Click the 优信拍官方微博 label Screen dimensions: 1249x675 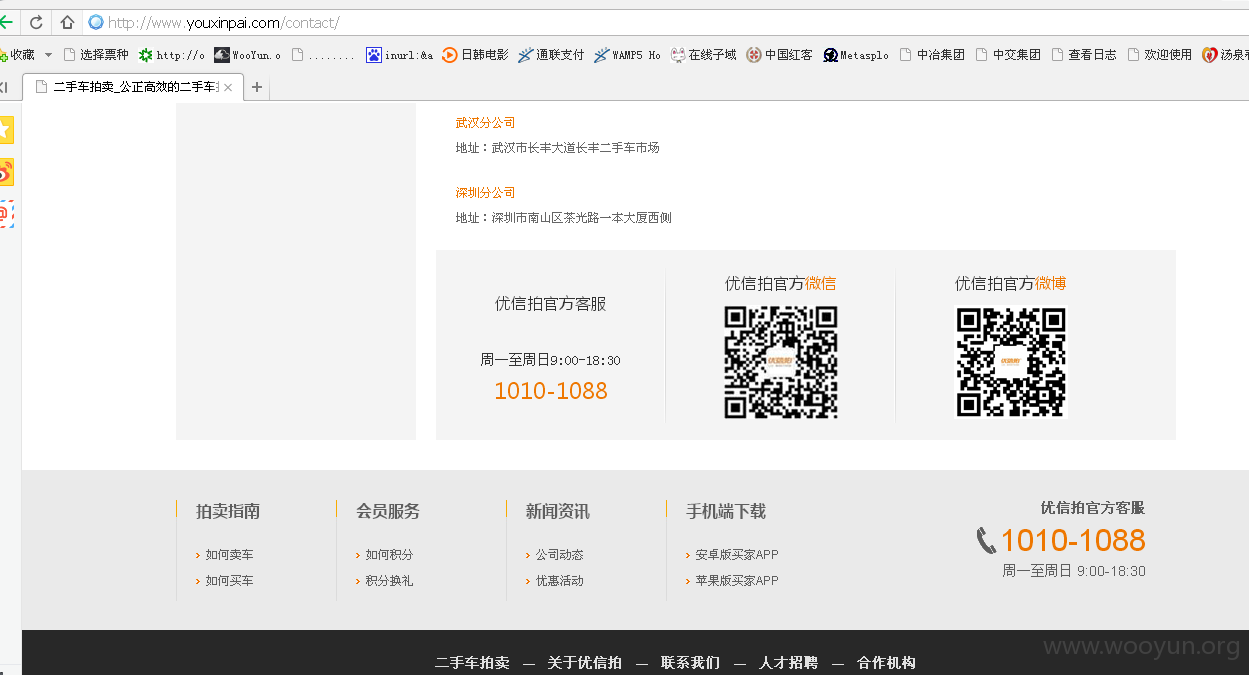tap(1011, 284)
